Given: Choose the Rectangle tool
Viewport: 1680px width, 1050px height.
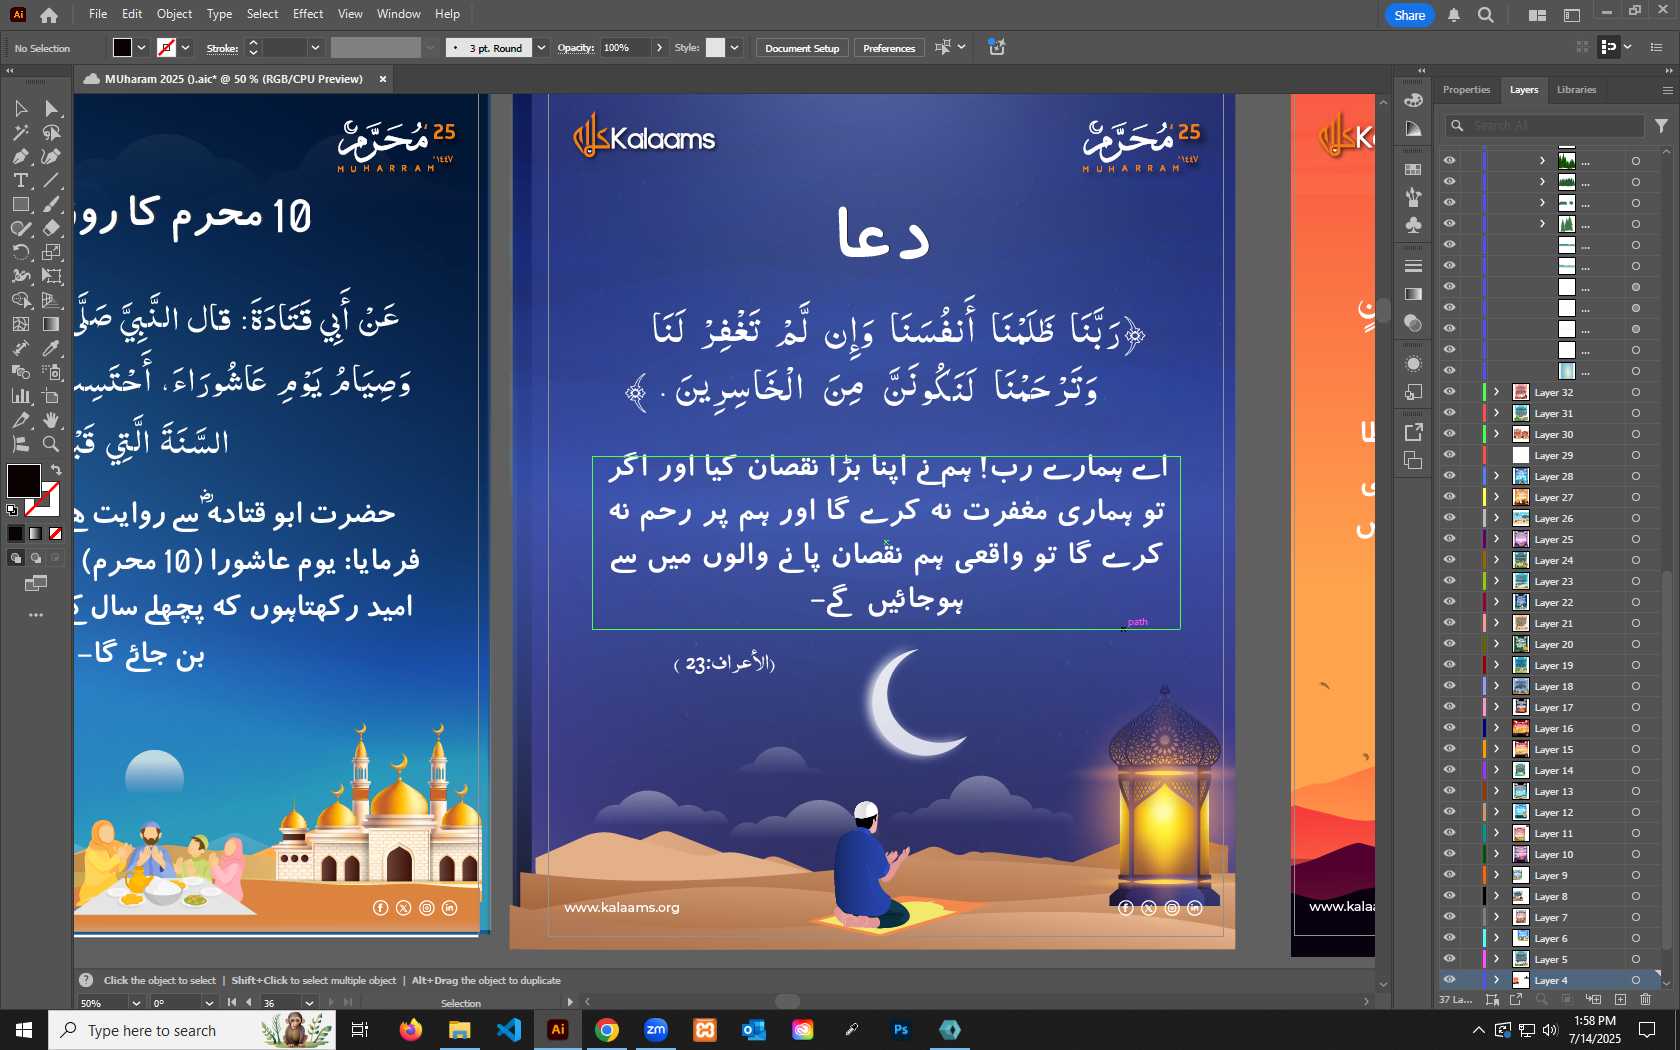Looking at the screenshot, I should [x=21, y=204].
